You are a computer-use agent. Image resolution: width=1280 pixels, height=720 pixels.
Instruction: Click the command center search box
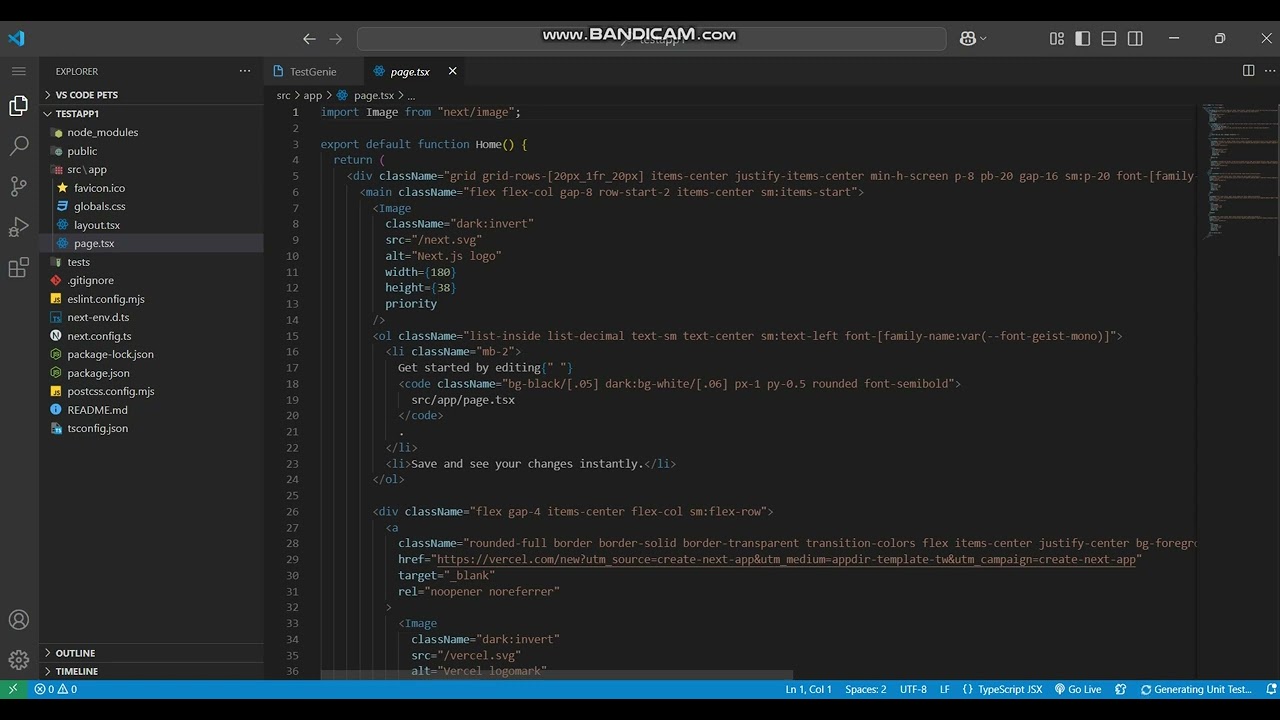(651, 38)
